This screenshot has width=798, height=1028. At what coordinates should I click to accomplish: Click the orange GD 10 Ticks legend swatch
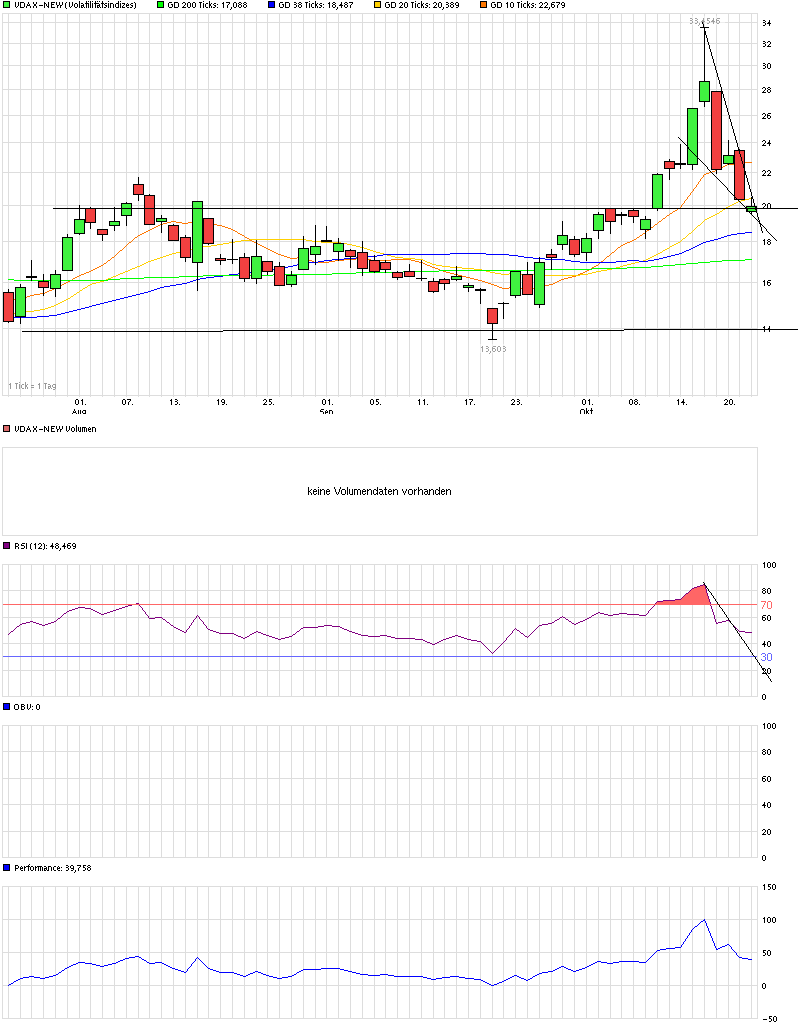tap(484, 5)
